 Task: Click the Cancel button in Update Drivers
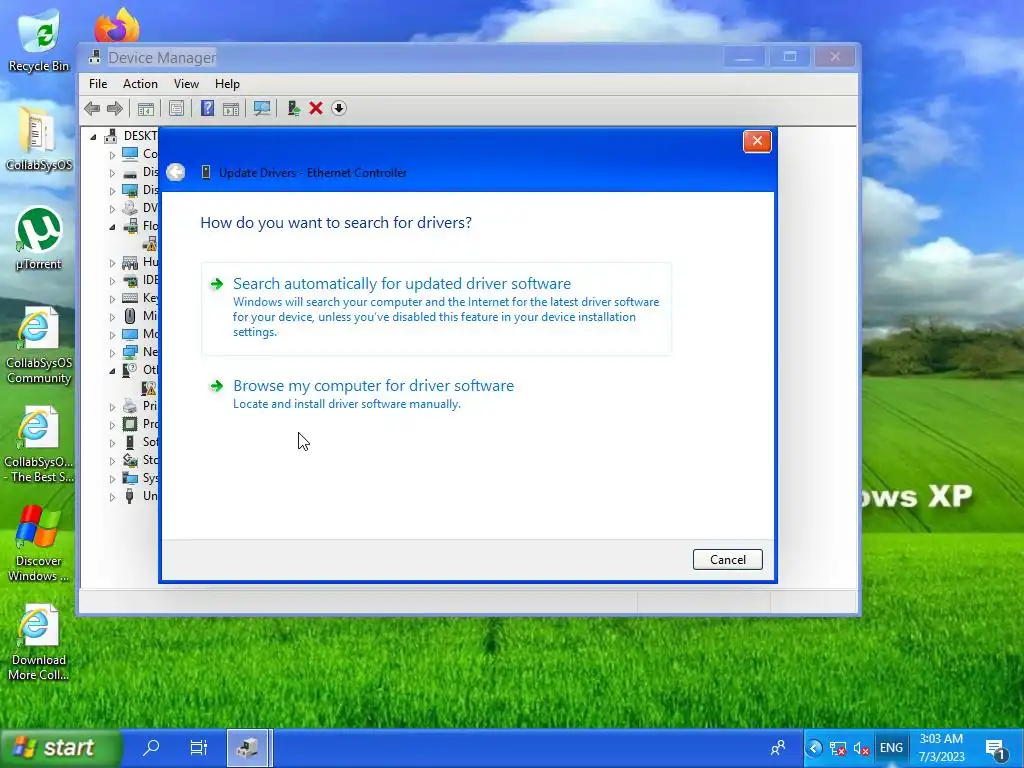tap(728, 560)
